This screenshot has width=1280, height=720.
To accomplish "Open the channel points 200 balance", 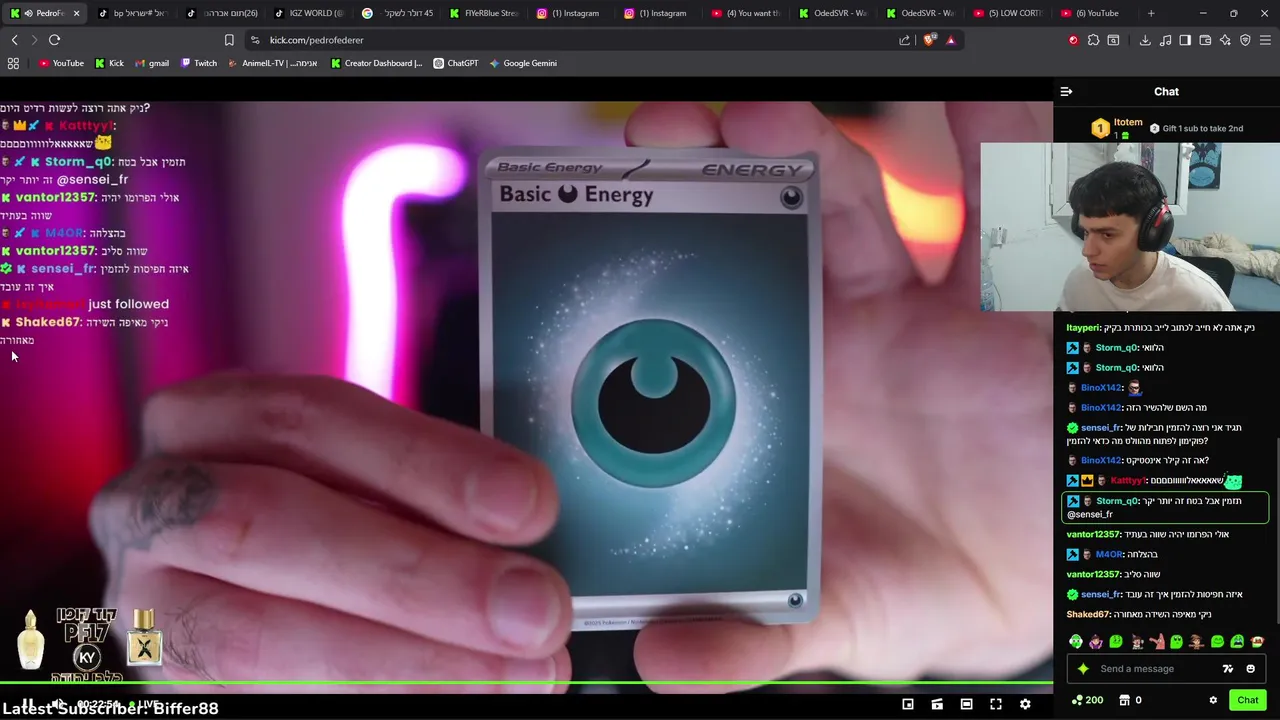I will [x=1087, y=700].
